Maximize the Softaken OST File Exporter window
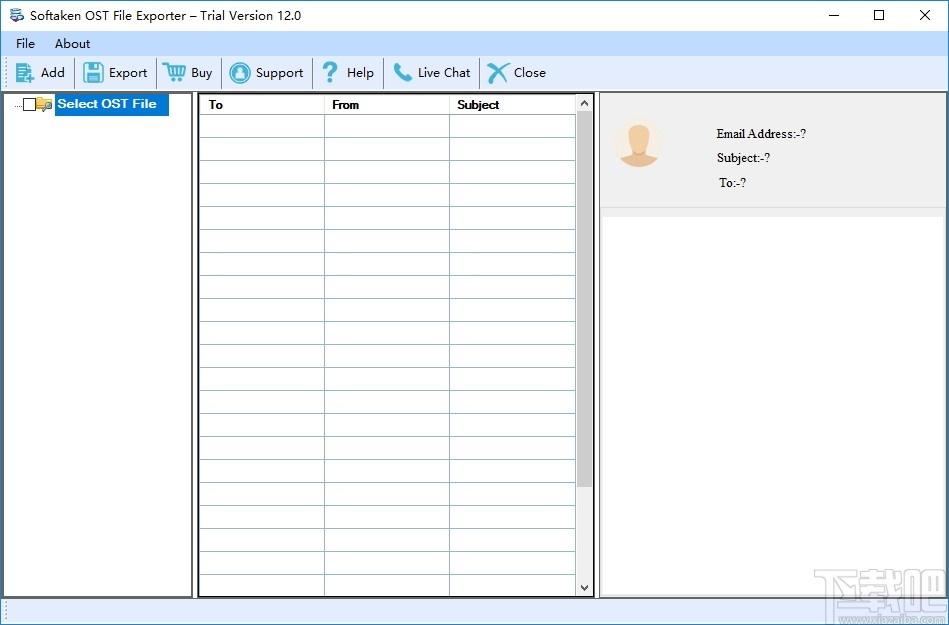Screen dimensions: 949x625 879,16
